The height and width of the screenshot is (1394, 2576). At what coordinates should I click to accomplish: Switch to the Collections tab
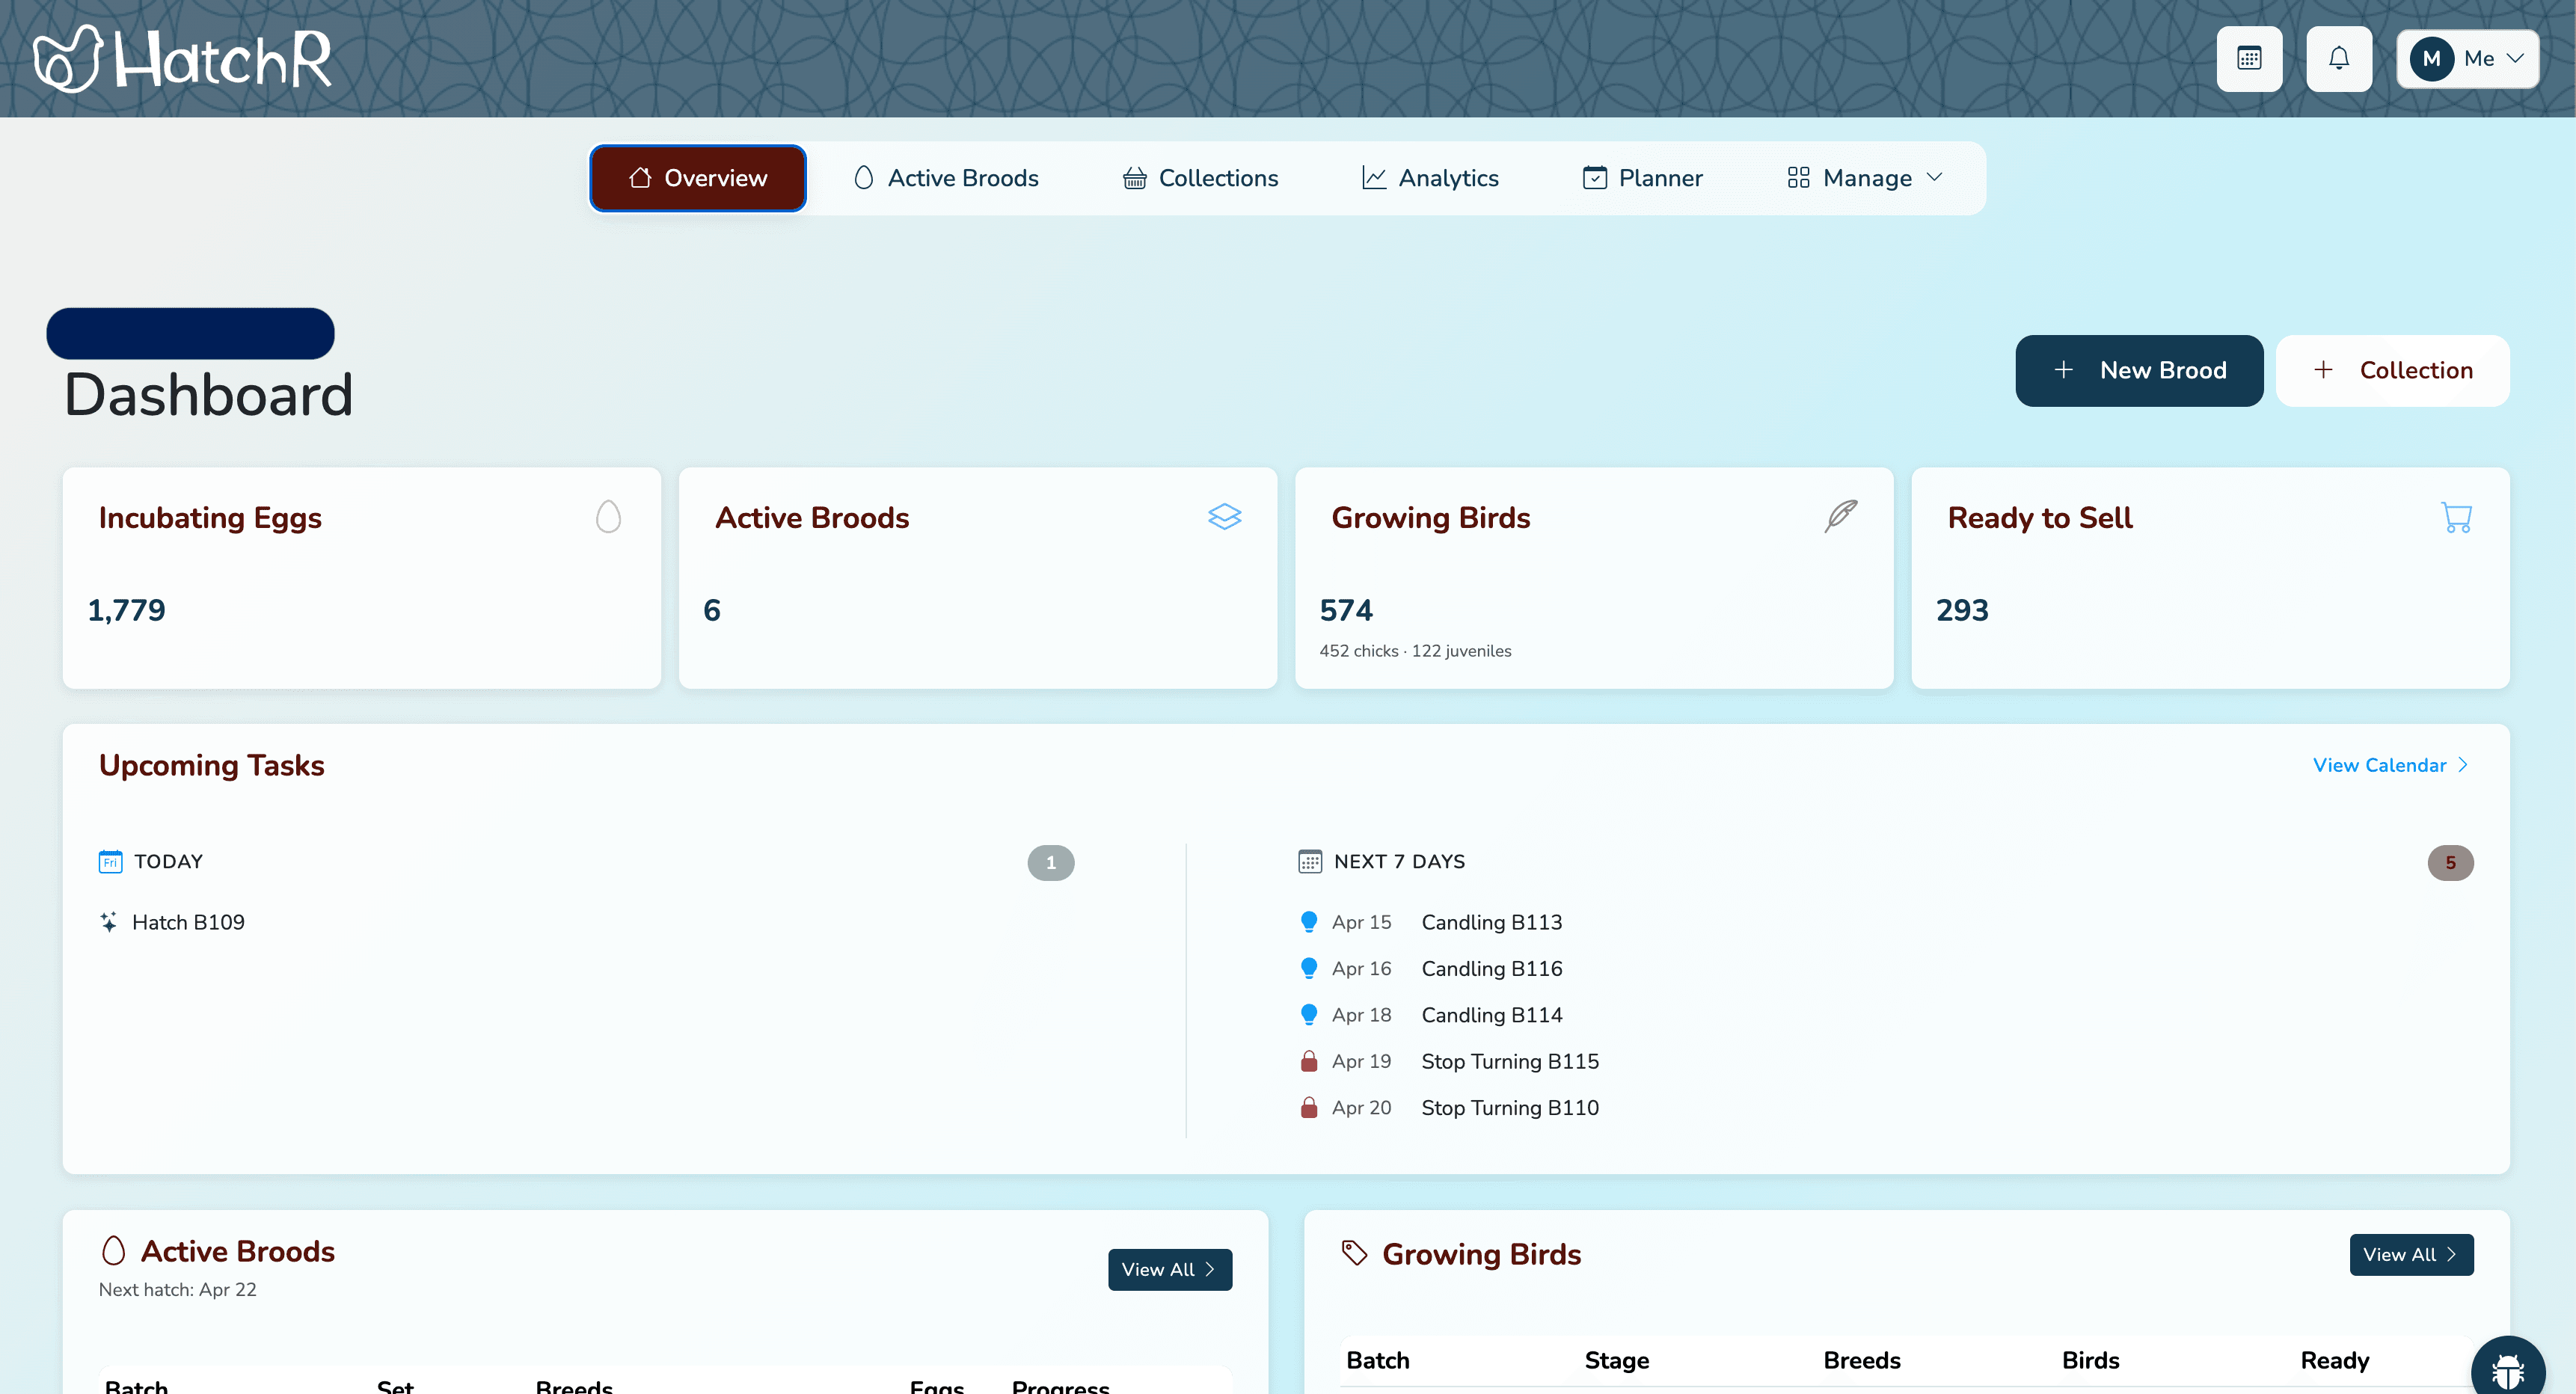tap(1200, 177)
